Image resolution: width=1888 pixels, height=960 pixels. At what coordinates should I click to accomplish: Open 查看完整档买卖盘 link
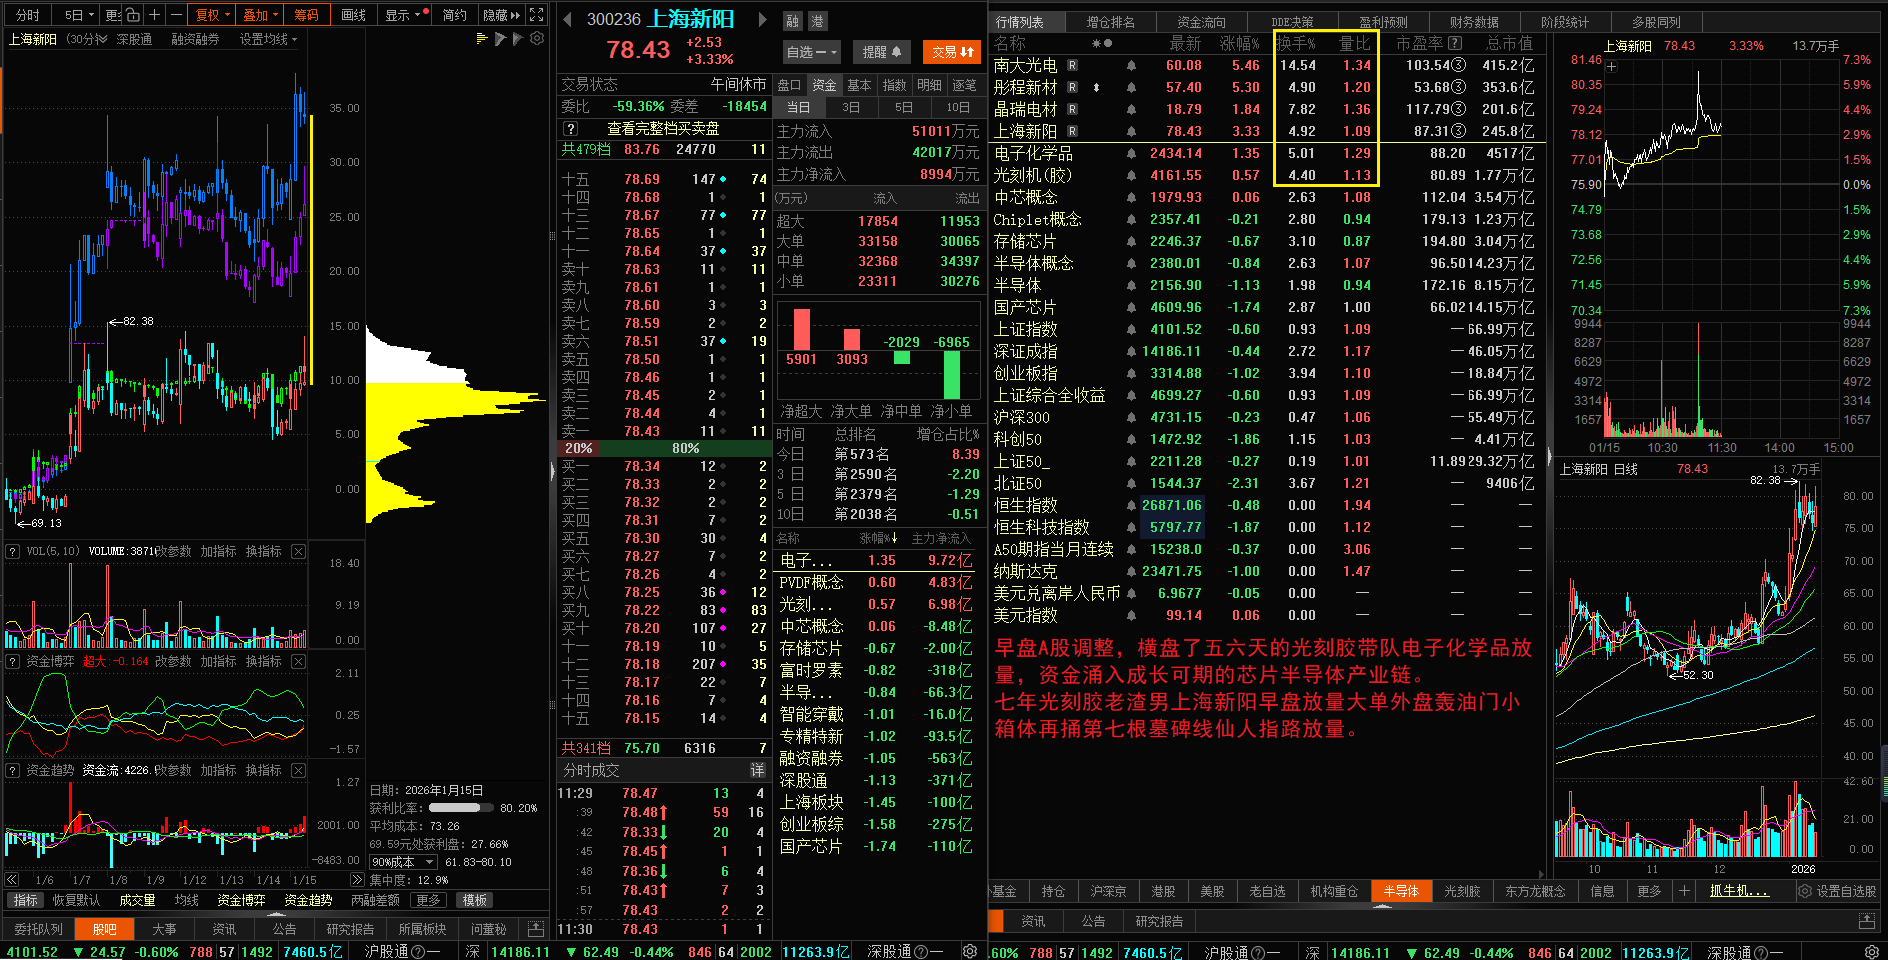tap(663, 129)
